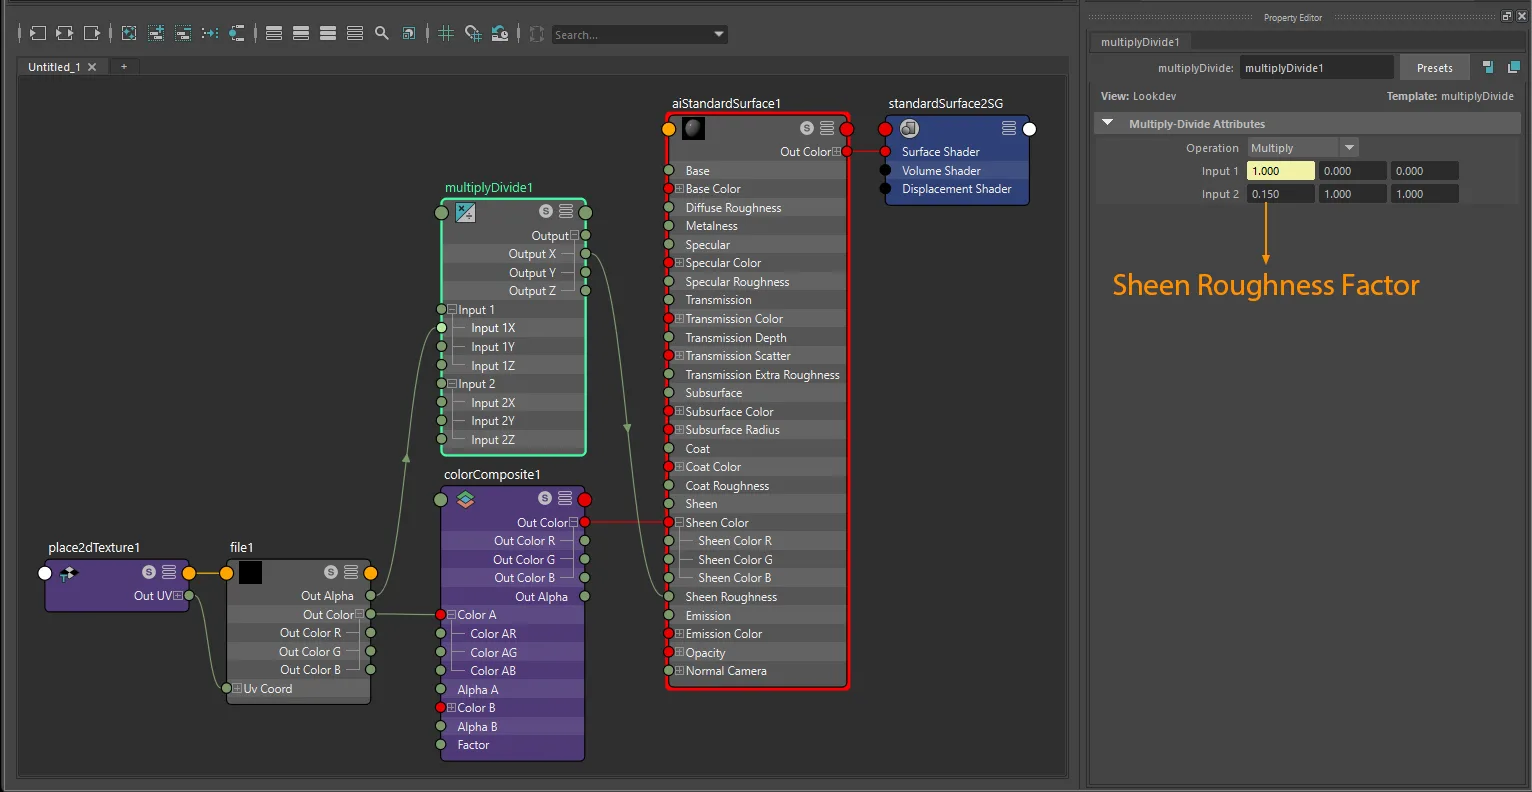Select the multiplyDivide1 Property Editor tab
Viewport: 1532px width, 792px height.
pyautogui.click(x=1140, y=42)
